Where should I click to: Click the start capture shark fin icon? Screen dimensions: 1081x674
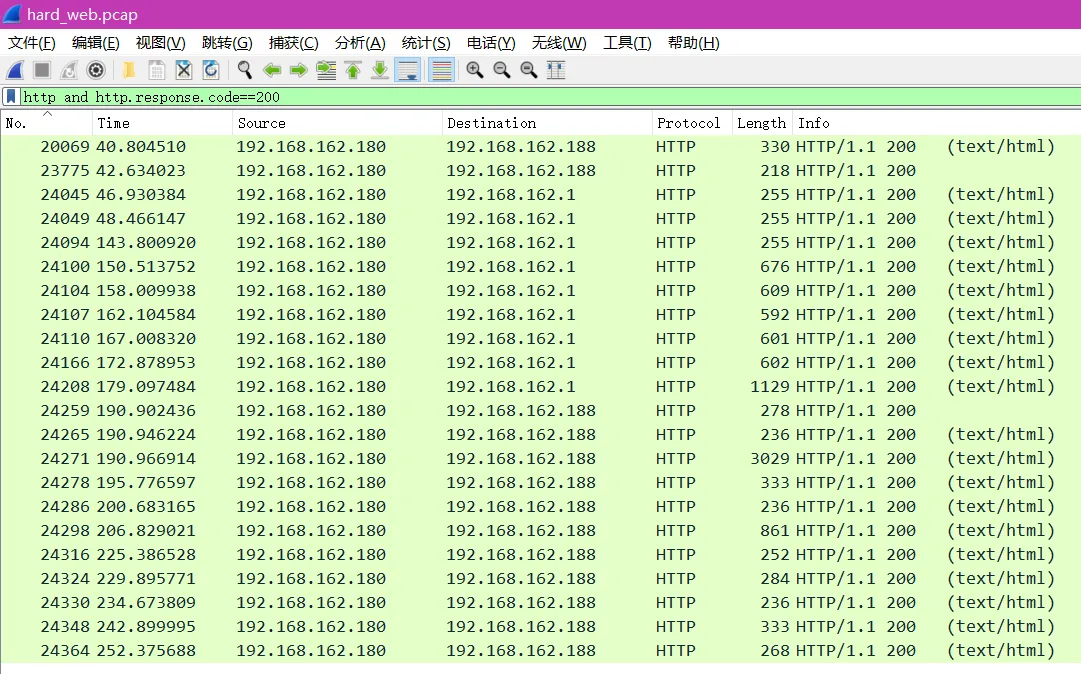tap(15, 70)
